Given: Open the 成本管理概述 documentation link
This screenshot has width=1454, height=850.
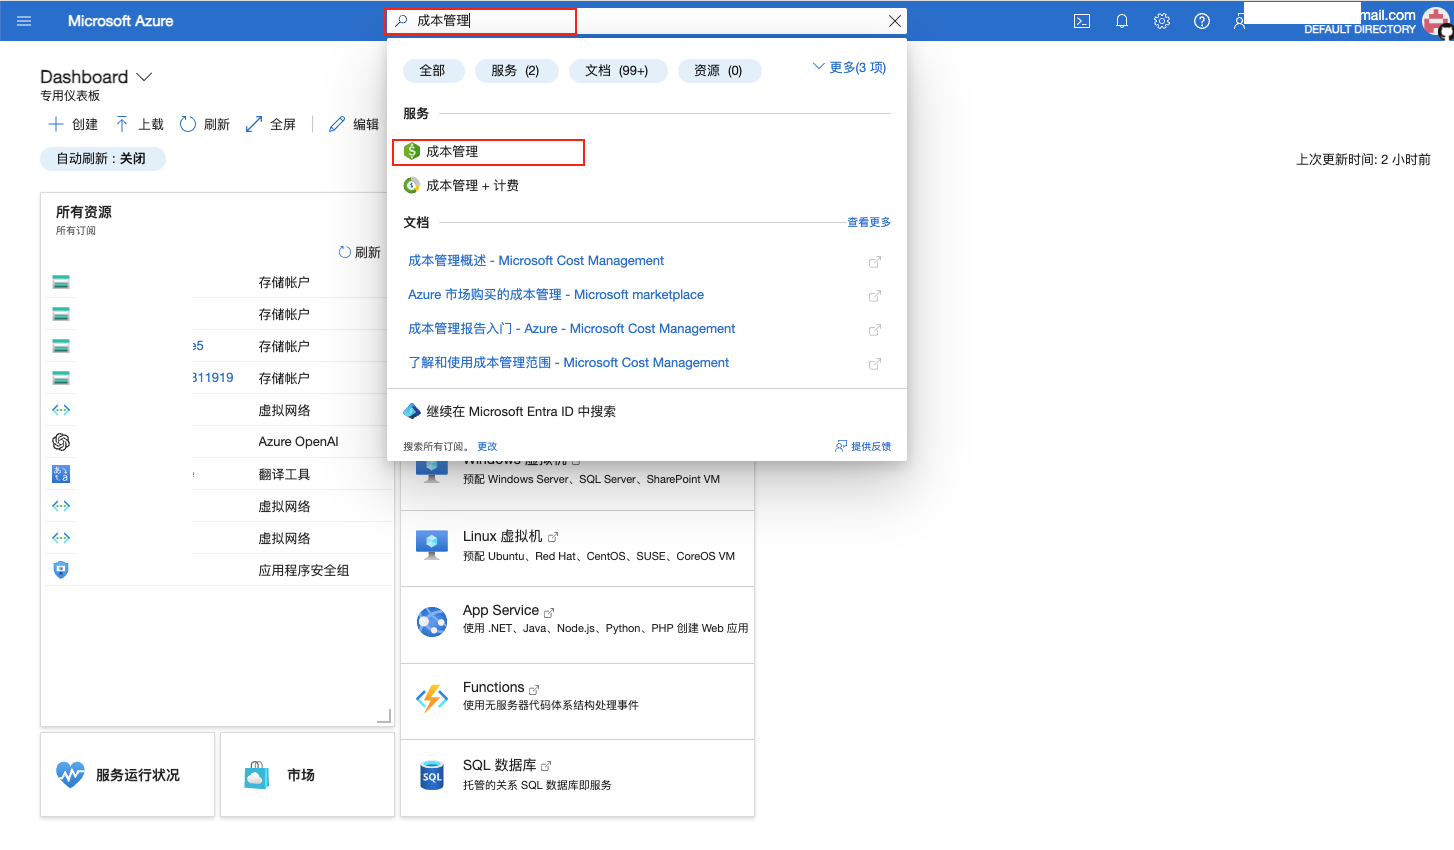Looking at the screenshot, I should (535, 261).
